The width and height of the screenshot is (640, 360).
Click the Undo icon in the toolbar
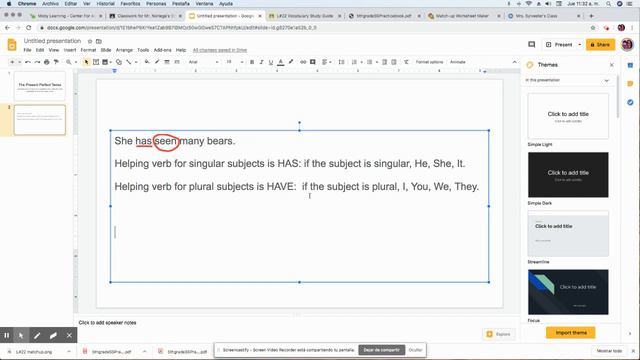(28, 62)
